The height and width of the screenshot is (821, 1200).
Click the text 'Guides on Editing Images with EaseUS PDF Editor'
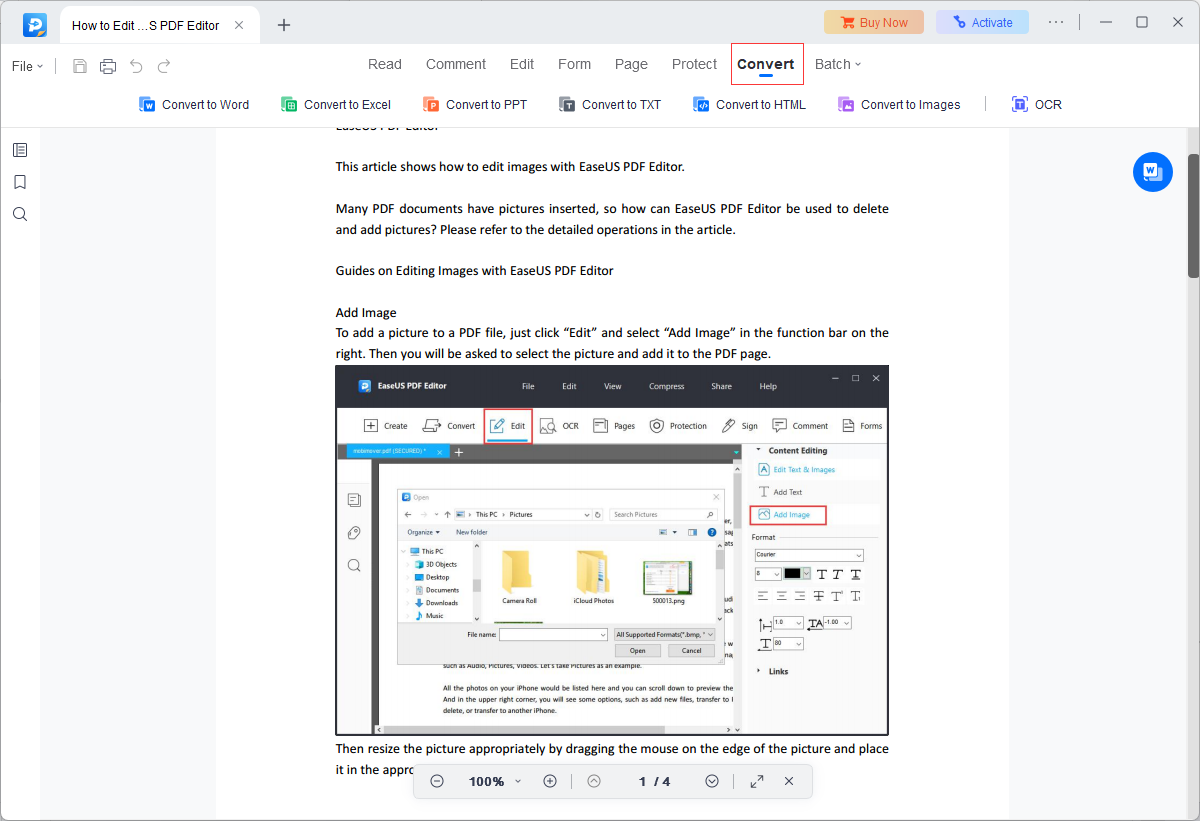tap(475, 271)
